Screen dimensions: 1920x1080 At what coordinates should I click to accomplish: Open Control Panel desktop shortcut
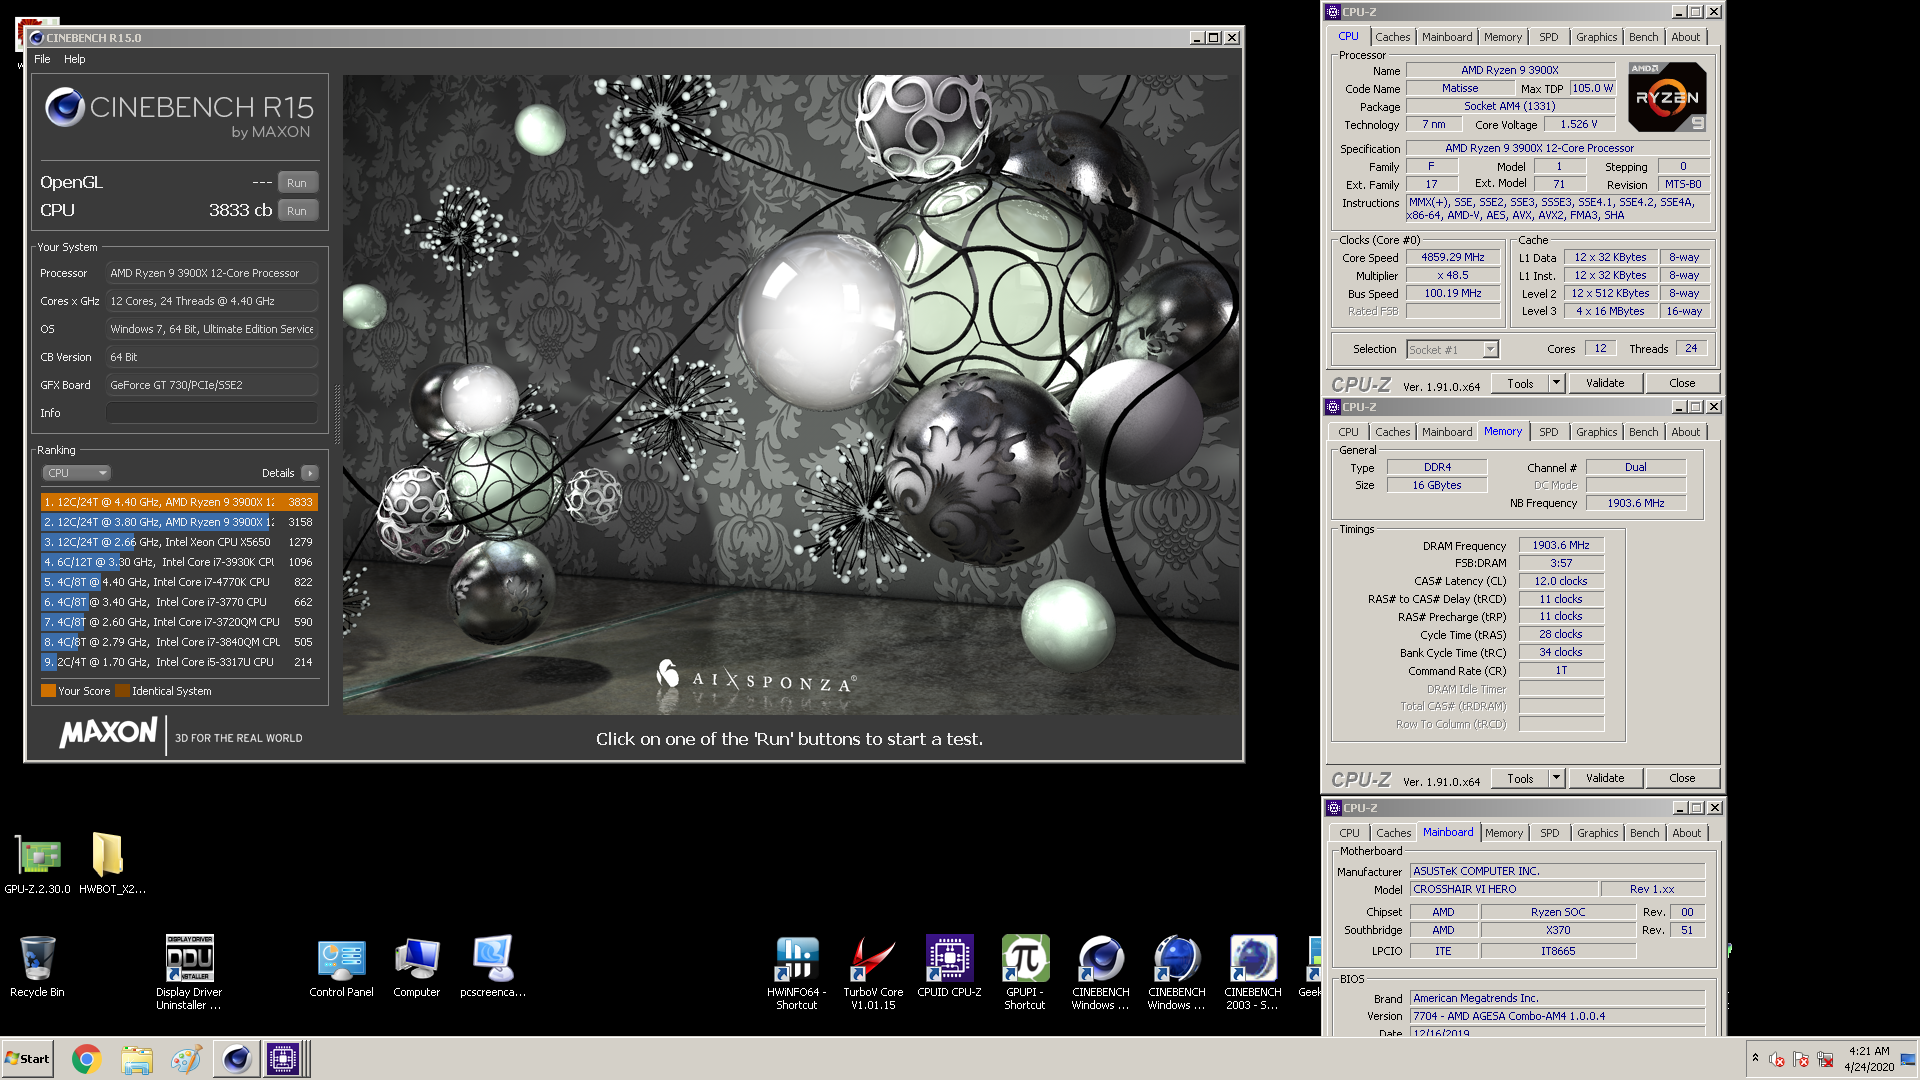click(x=341, y=966)
